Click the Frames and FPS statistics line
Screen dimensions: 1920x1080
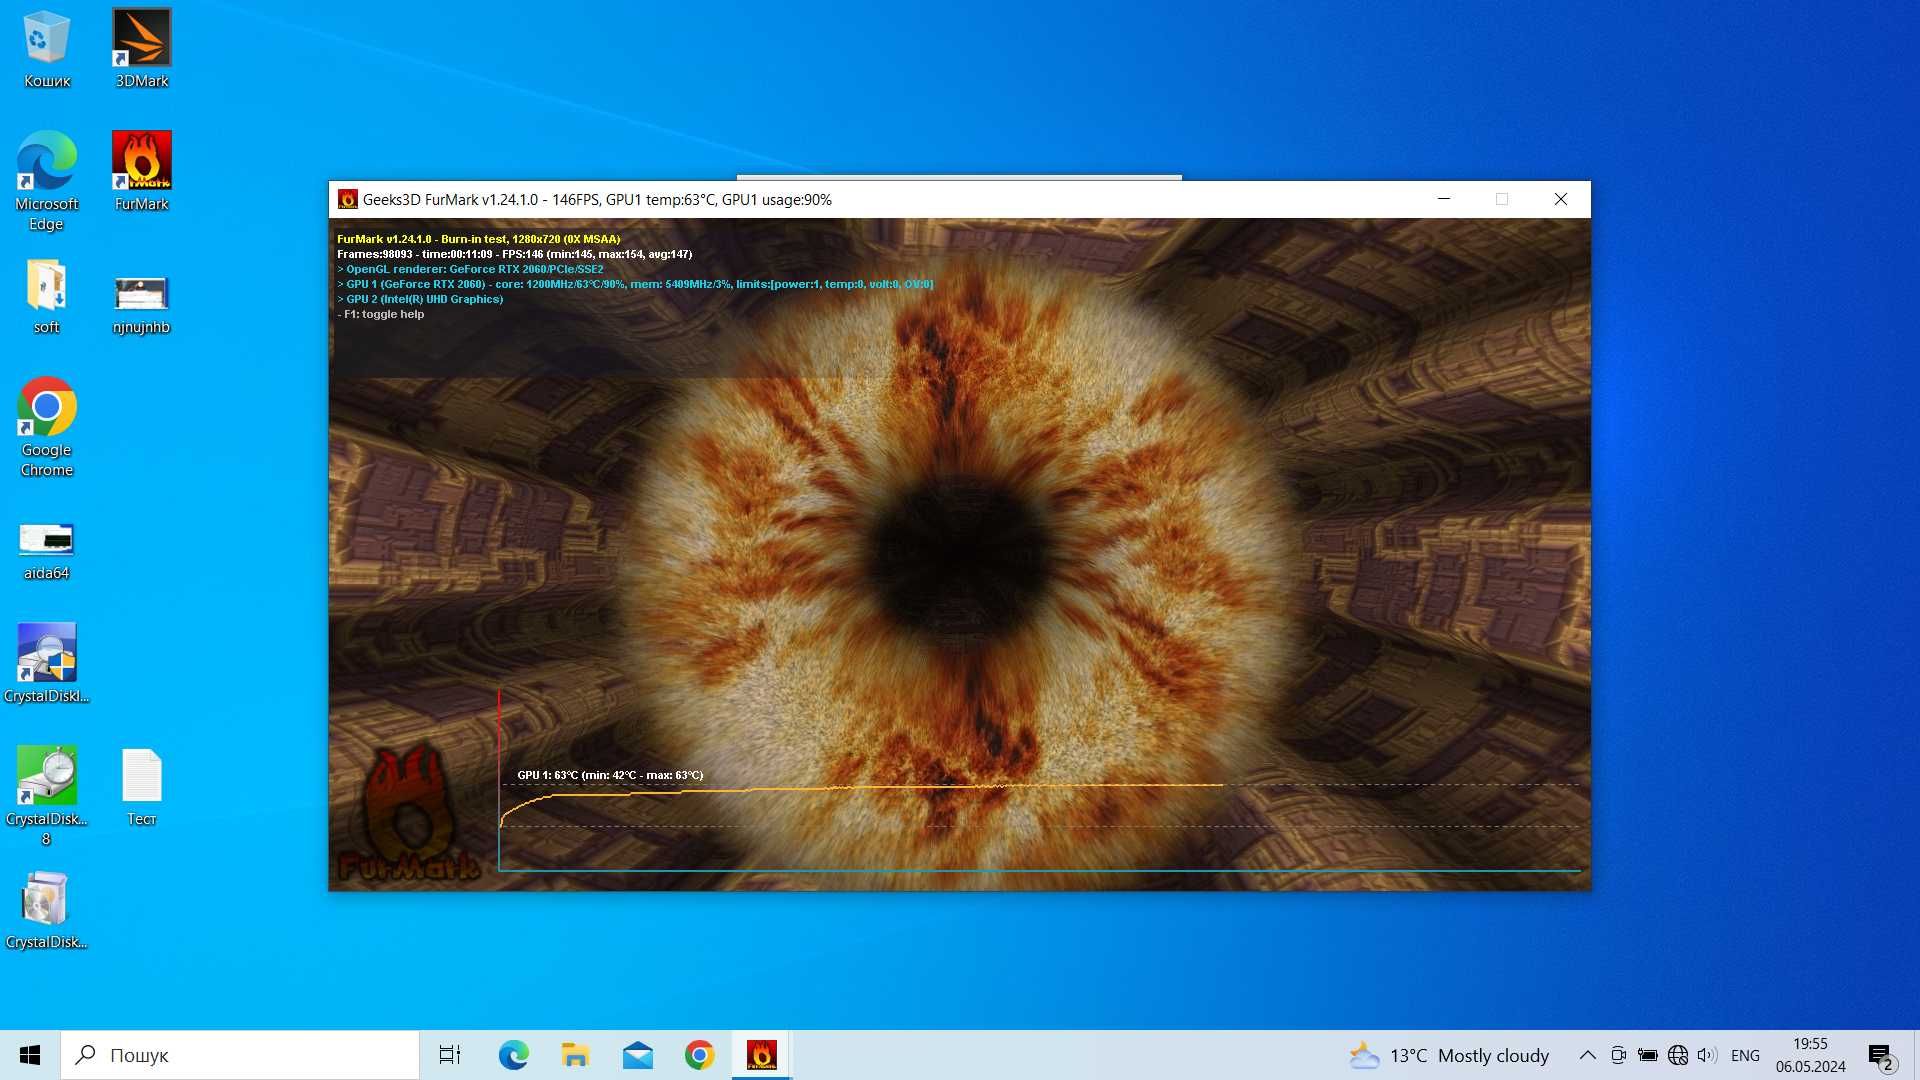[x=514, y=254]
